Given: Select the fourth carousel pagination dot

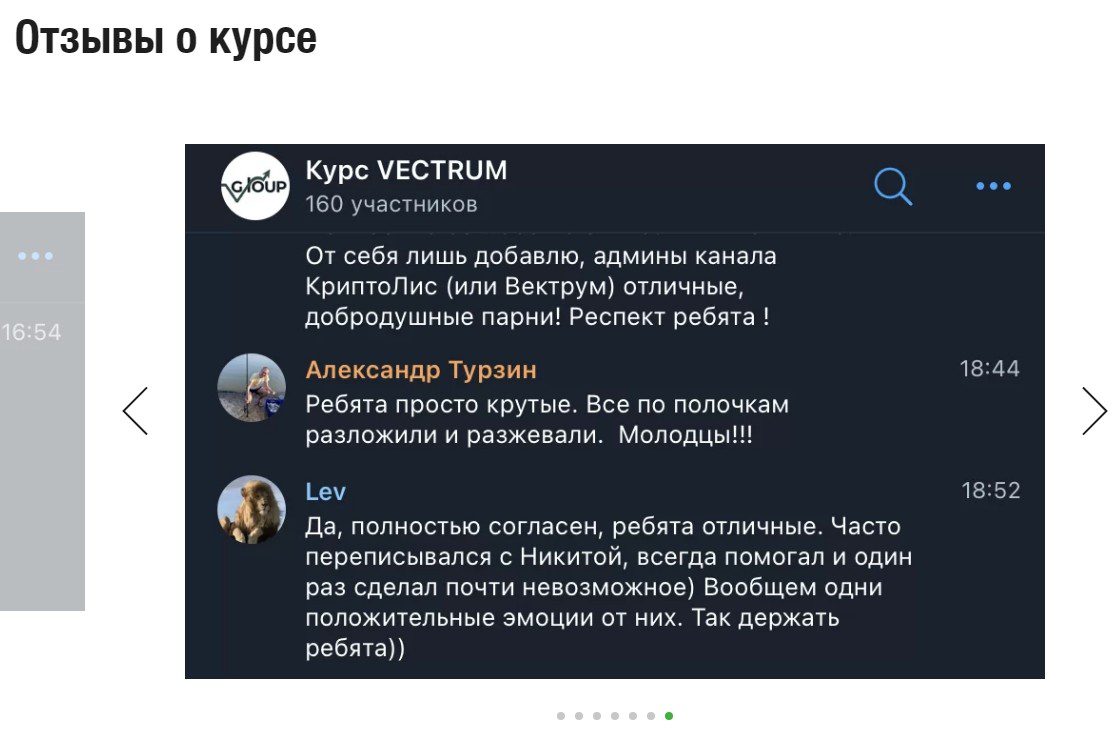Looking at the screenshot, I should (x=615, y=716).
